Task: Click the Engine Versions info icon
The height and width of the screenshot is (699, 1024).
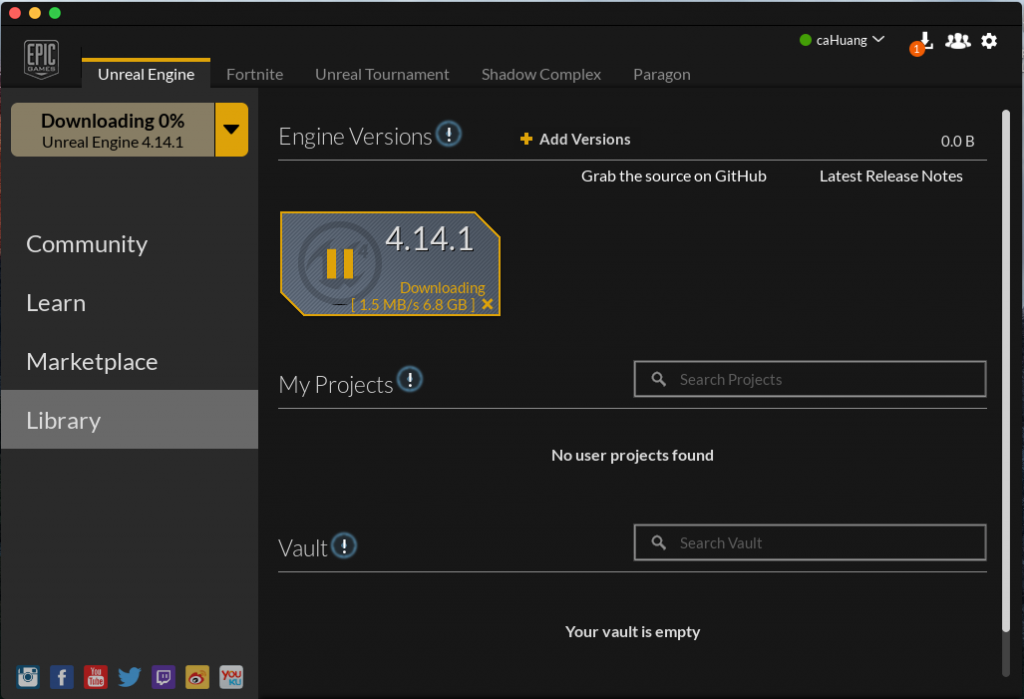Action: pos(449,134)
